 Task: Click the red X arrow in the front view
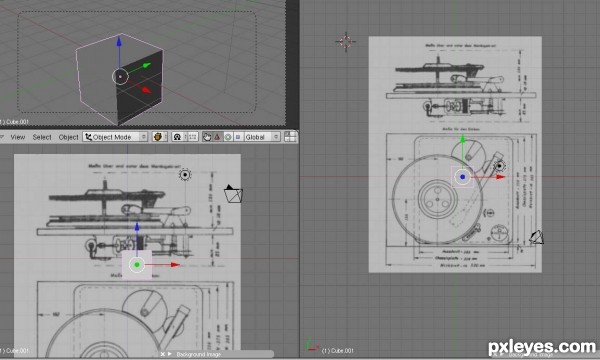pyautogui.click(x=175, y=264)
